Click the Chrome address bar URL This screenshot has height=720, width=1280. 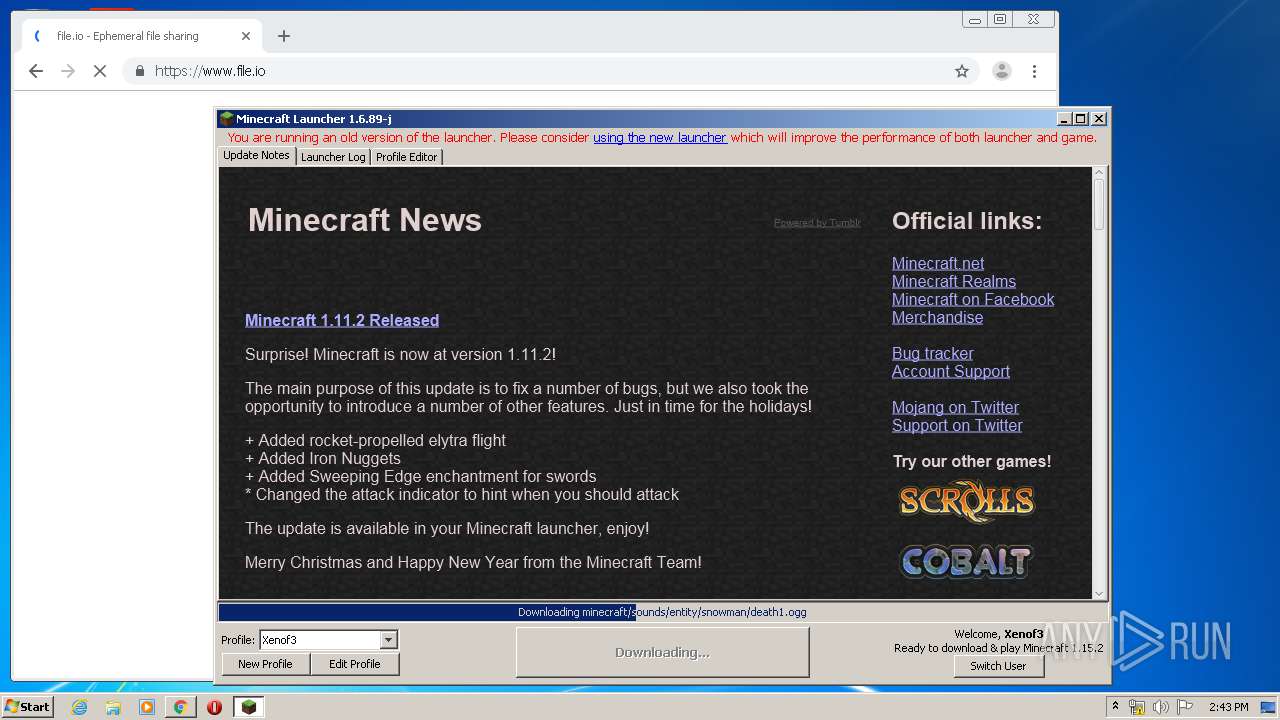point(210,71)
